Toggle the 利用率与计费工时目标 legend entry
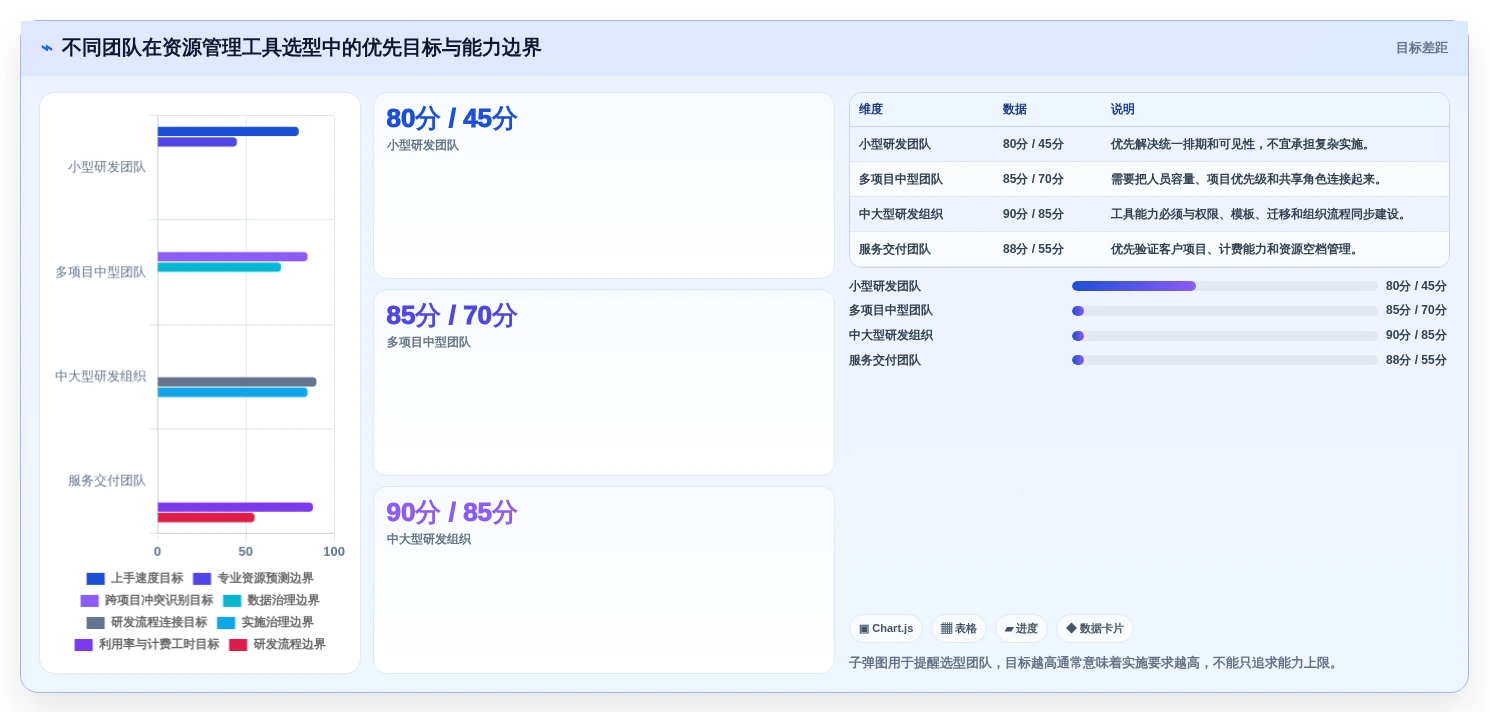The height and width of the screenshot is (712, 1489). point(146,645)
